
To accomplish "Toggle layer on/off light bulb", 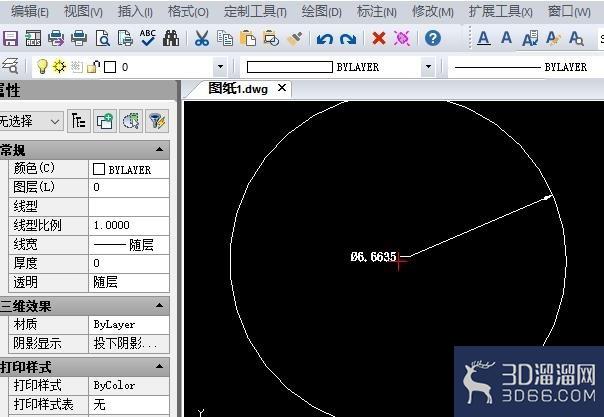I will click(42, 67).
